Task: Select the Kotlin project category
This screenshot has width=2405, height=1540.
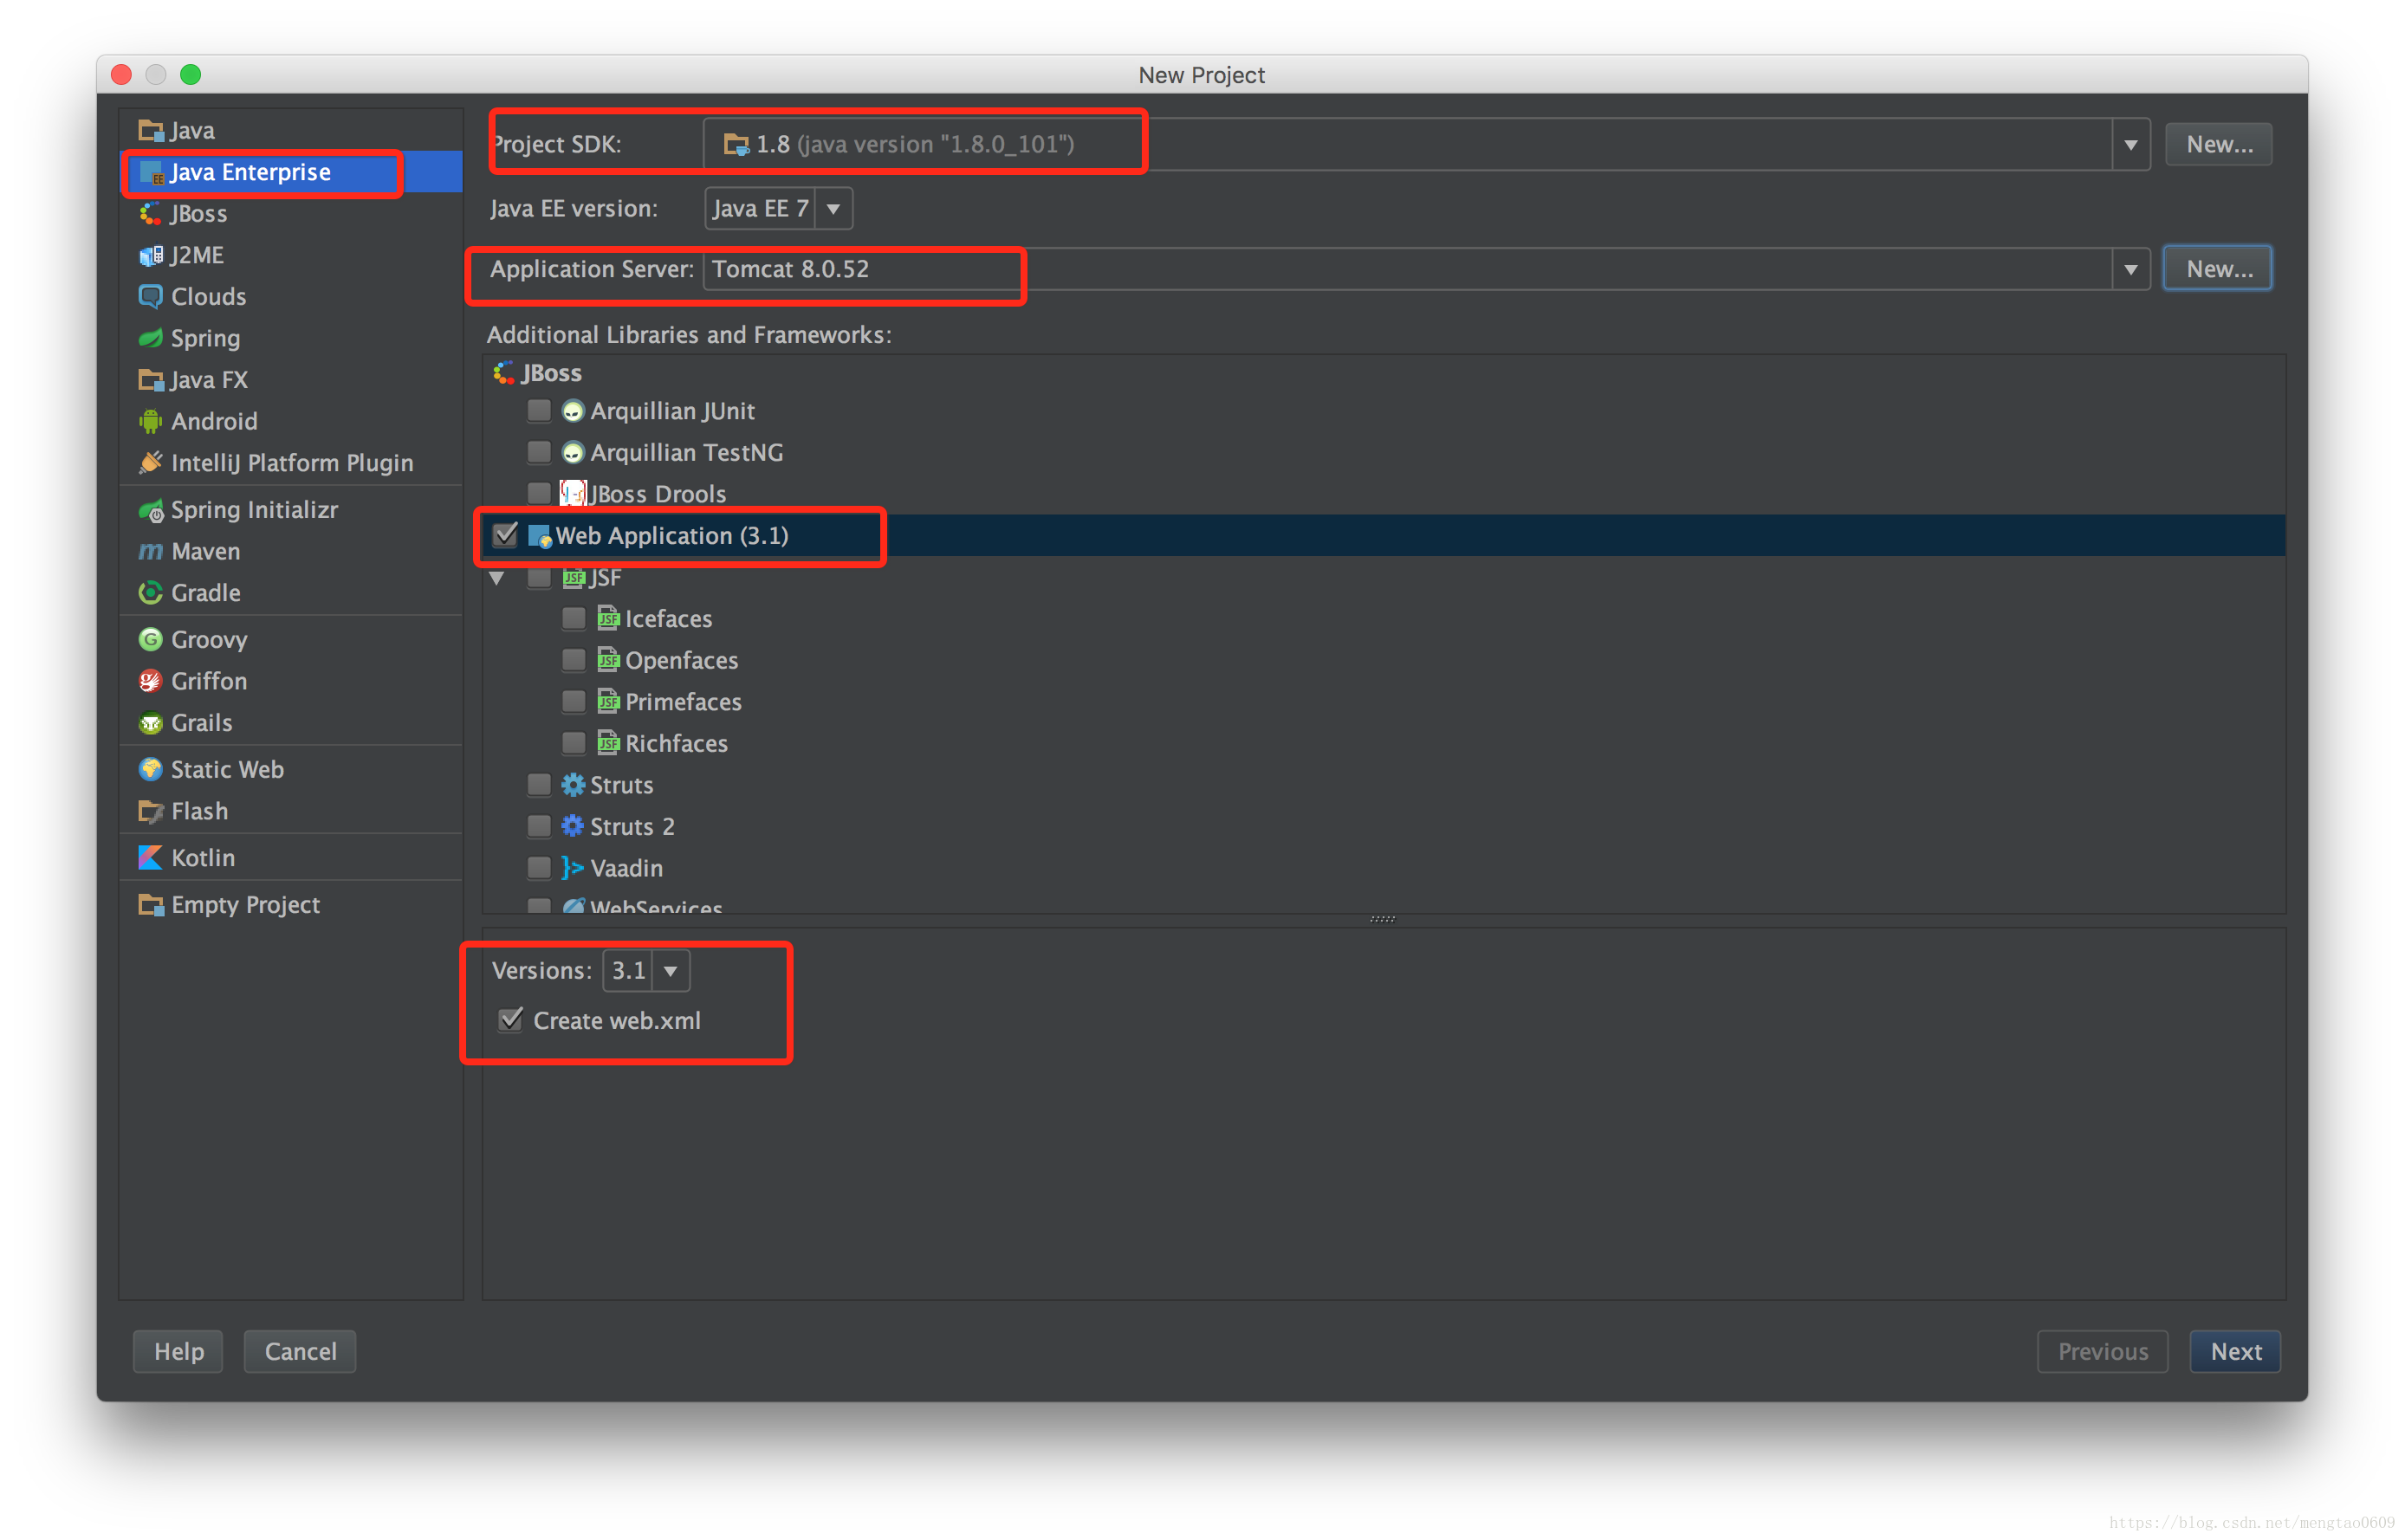Action: [x=291, y=858]
